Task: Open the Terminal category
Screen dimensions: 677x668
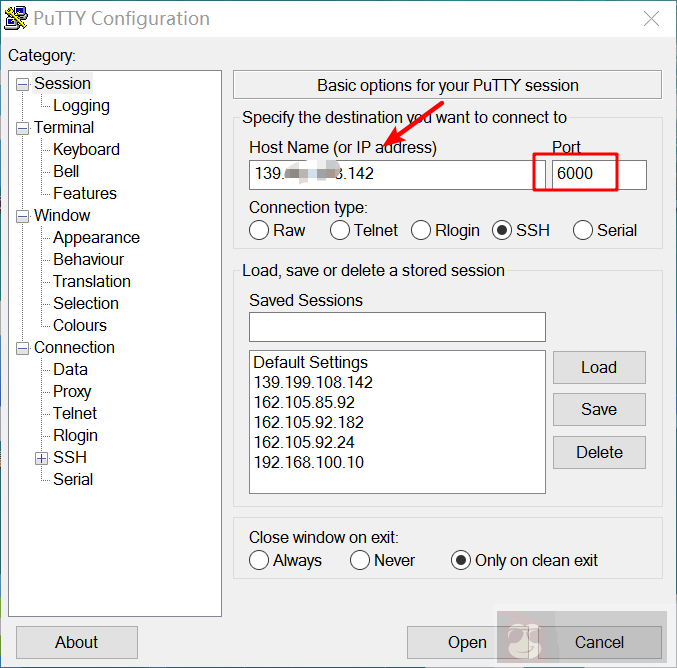Action: tap(63, 127)
